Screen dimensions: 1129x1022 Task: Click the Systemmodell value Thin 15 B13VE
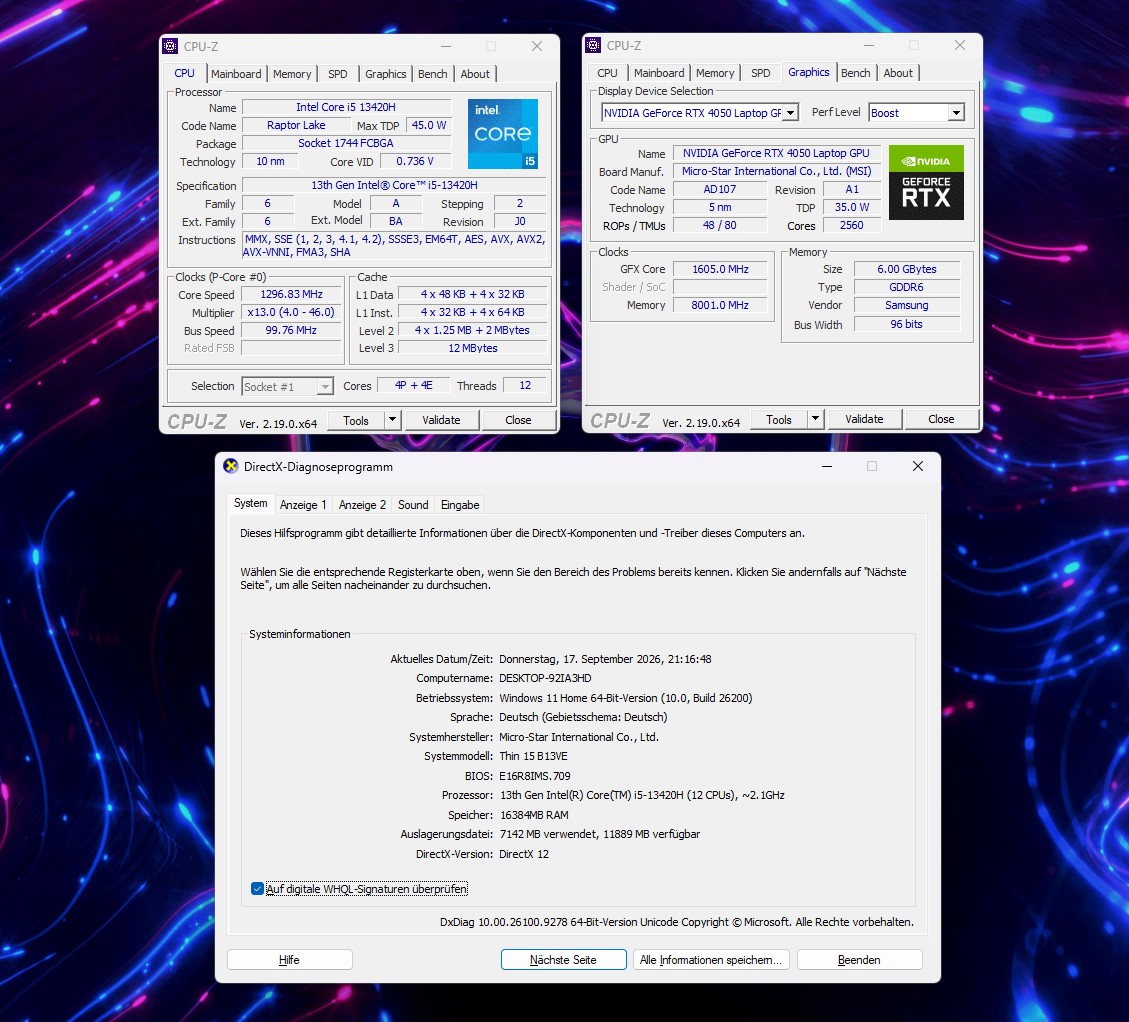[x=534, y=756]
